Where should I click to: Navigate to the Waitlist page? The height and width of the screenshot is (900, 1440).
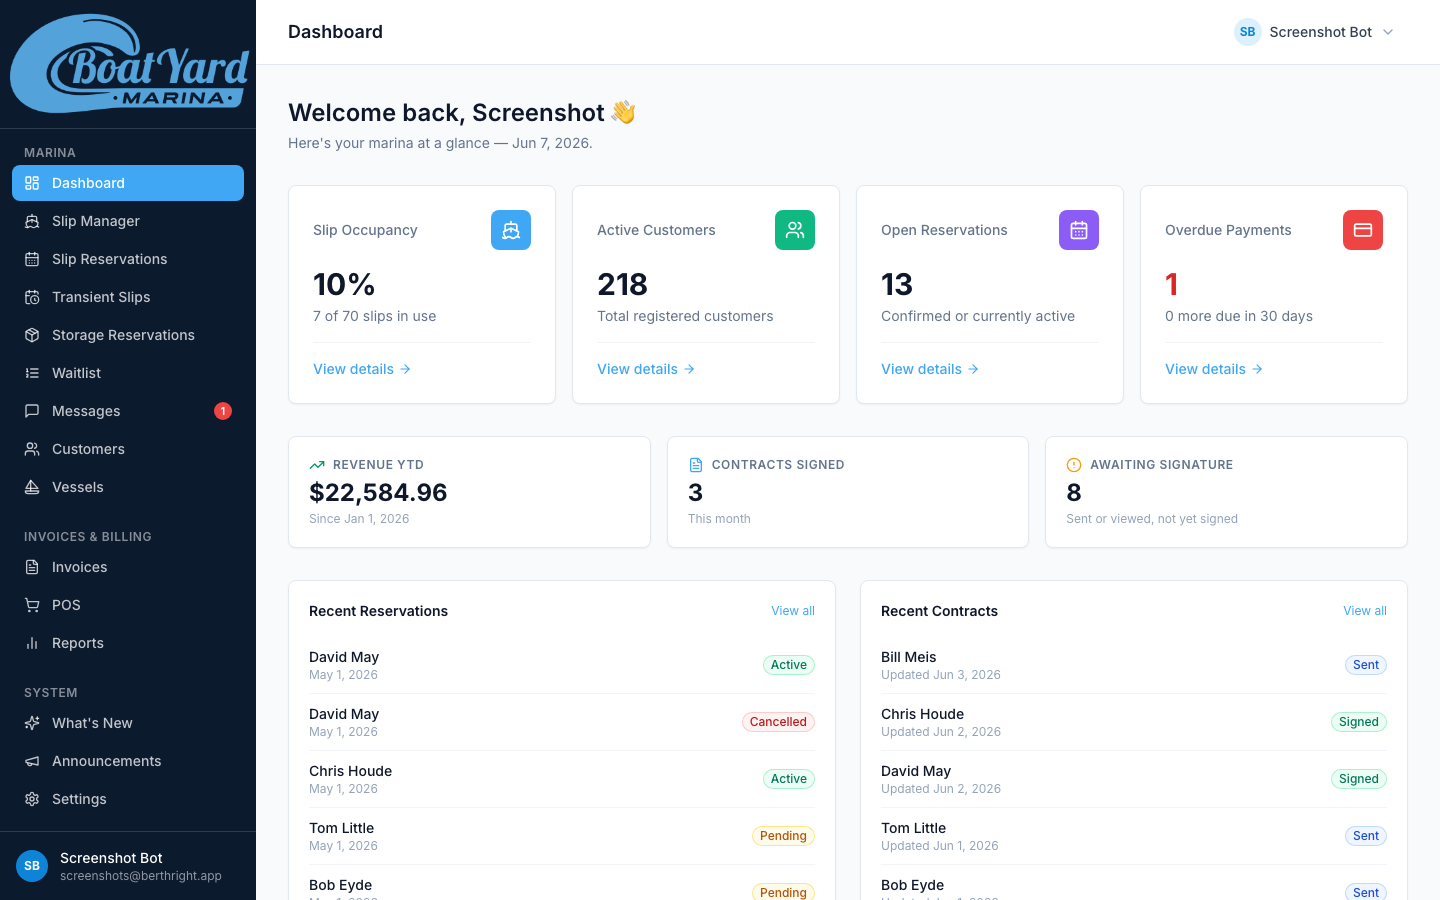tap(128, 373)
